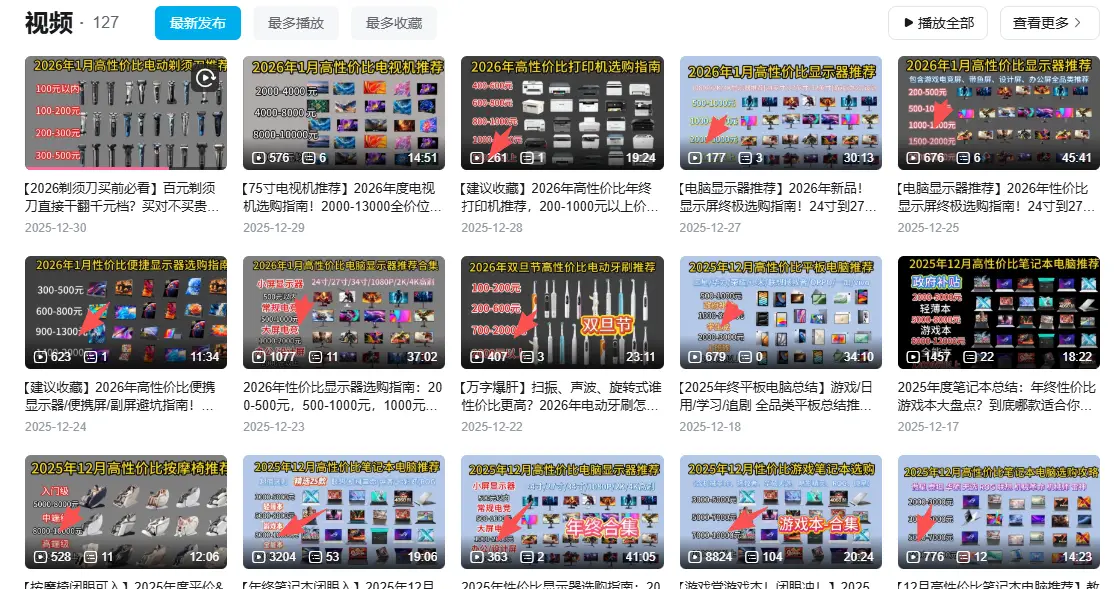Click the 视频 section heading
Image resolution: width=1114 pixels, height=589 pixels.
pyautogui.click(x=48, y=23)
